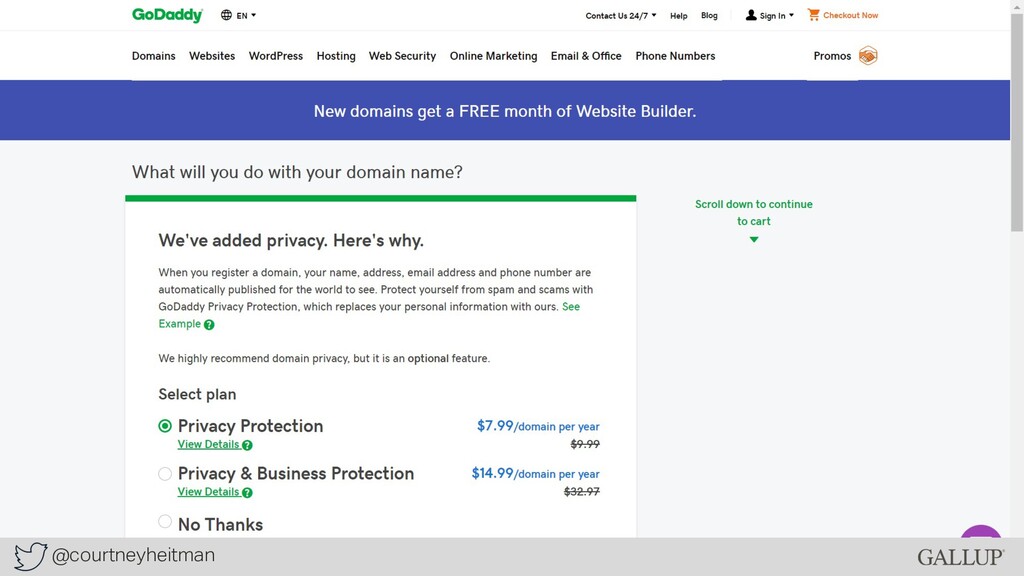Expand the Contact Us 24/7 dropdown
The image size is (1024, 576).
[x=621, y=16]
